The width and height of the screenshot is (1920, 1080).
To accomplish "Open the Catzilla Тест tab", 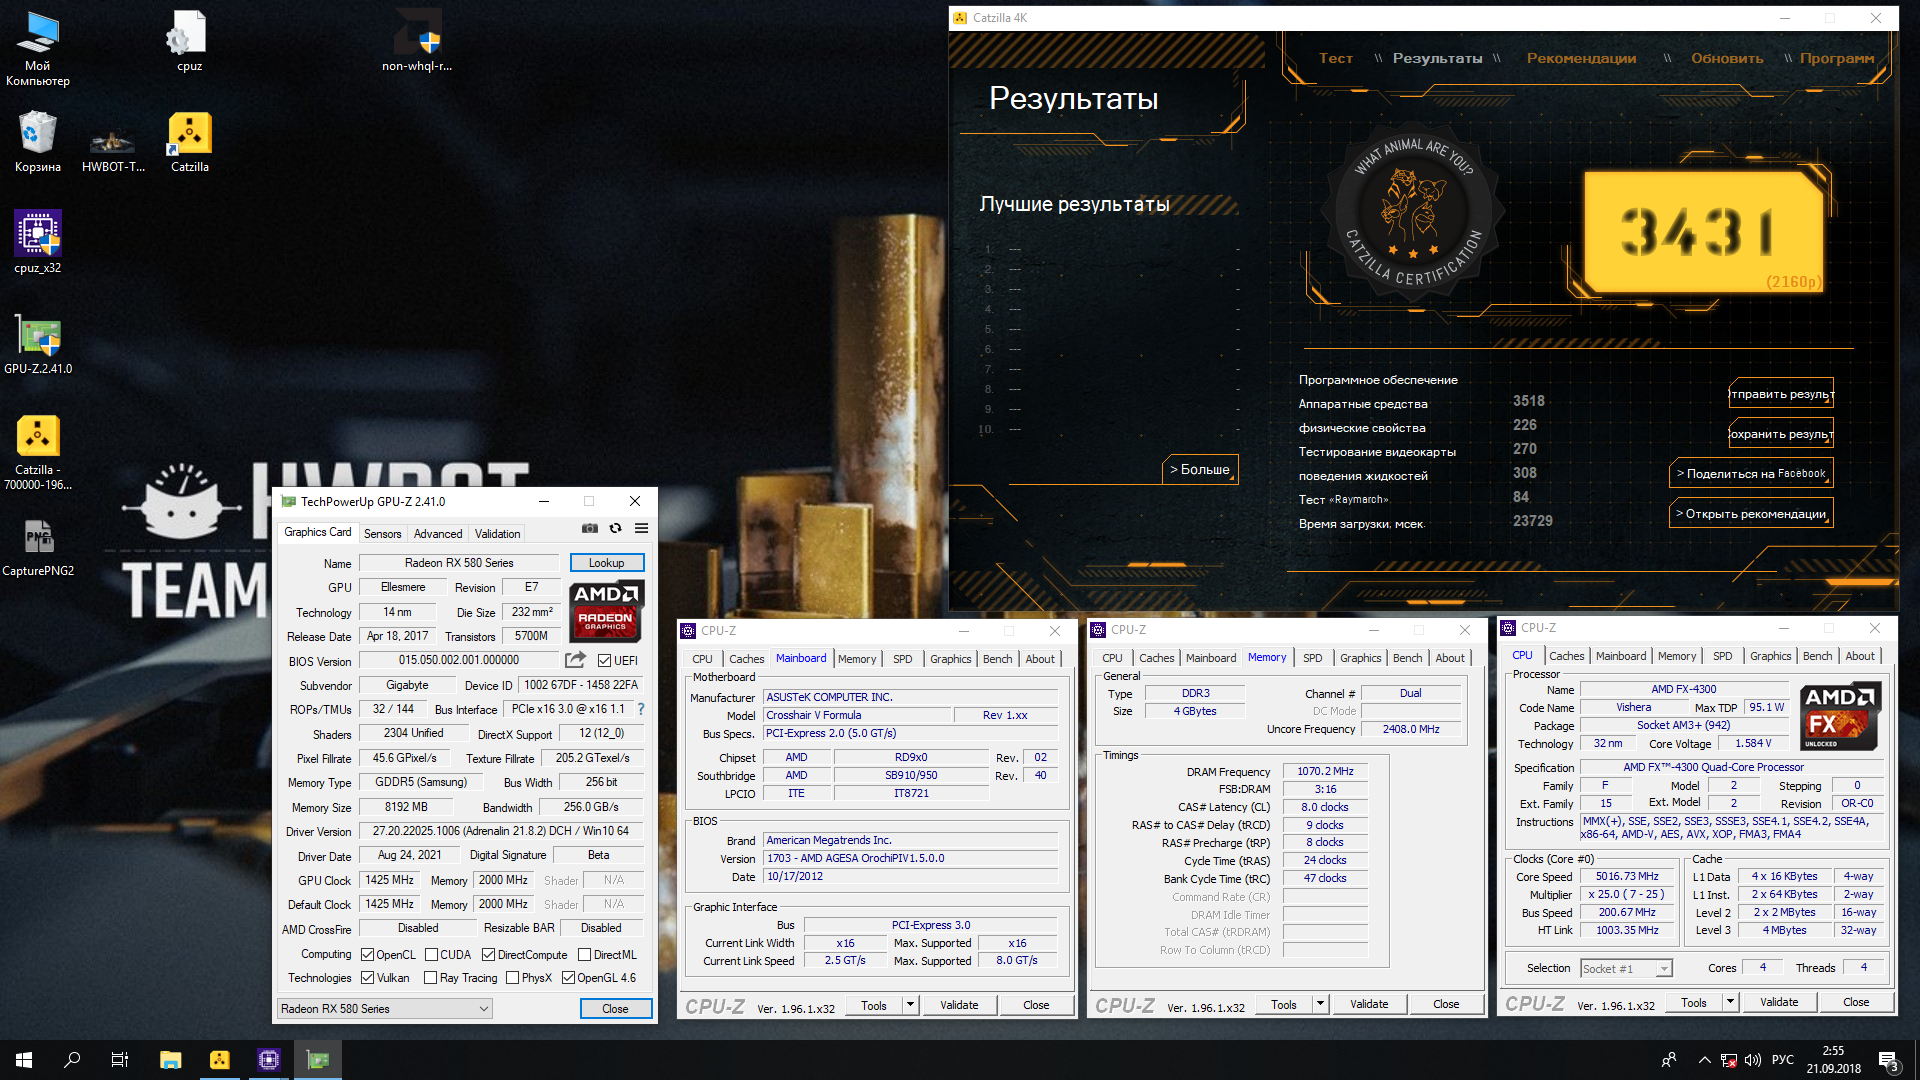I will tap(1335, 58).
